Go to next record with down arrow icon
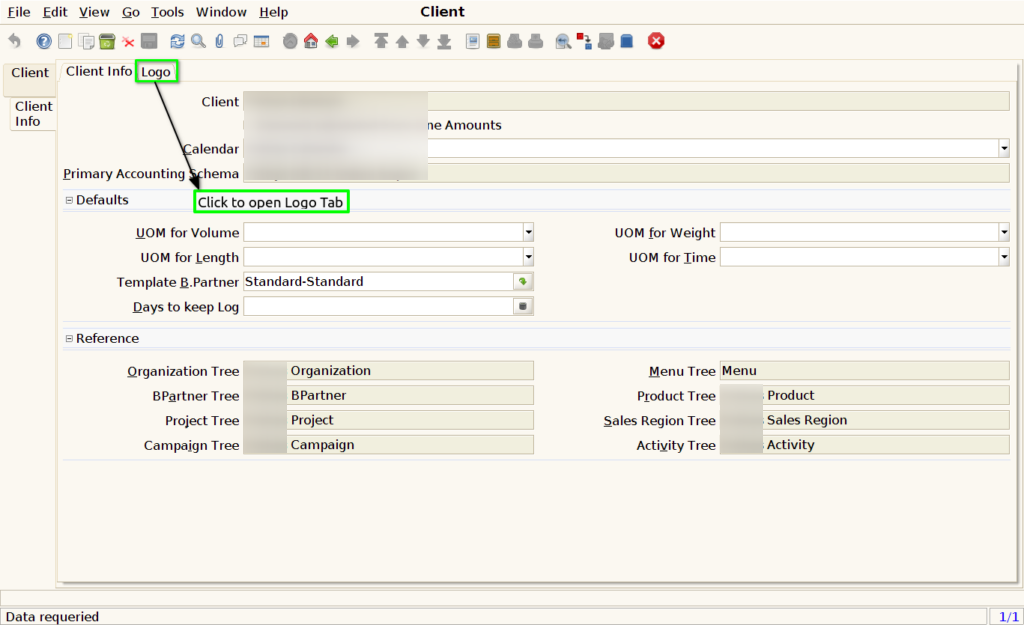Image resolution: width=1024 pixels, height=625 pixels. (x=423, y=41)
